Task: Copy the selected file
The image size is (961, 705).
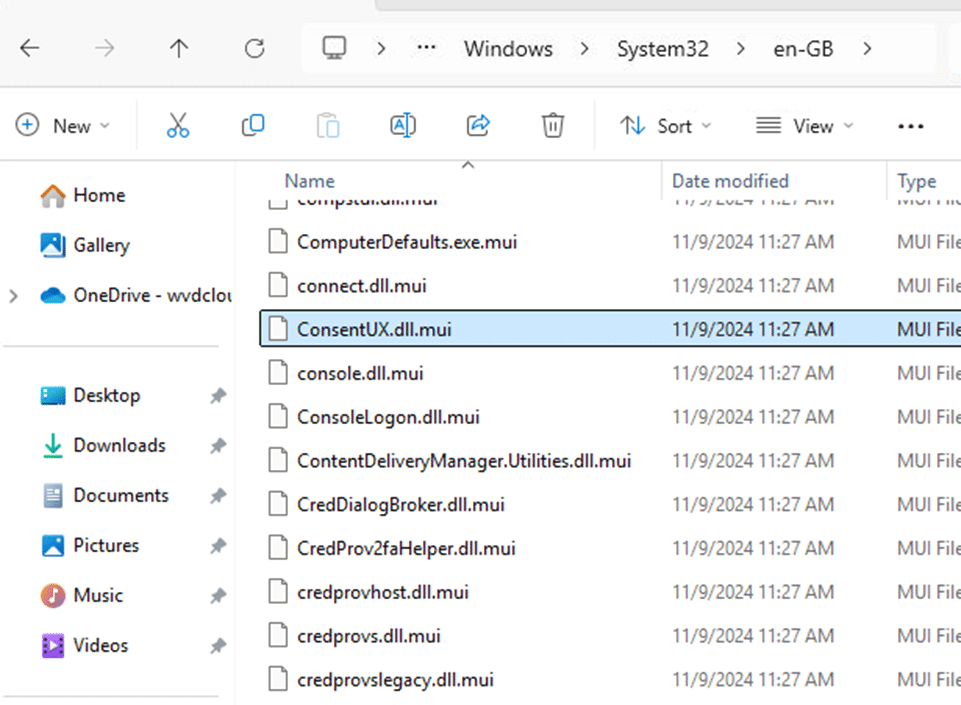Action: pos(253,126)
